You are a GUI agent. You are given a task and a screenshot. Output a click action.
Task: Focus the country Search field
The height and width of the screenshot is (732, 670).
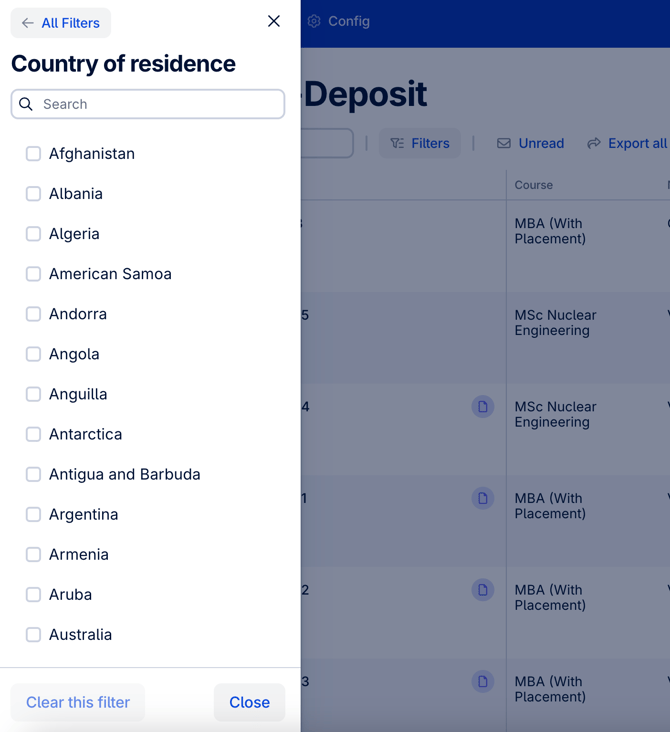coord(148,104)
